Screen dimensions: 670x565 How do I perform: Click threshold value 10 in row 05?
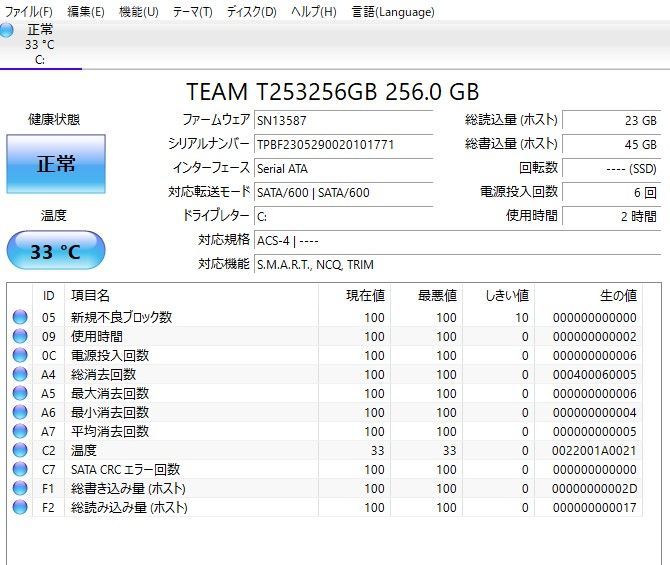(522, 318)
